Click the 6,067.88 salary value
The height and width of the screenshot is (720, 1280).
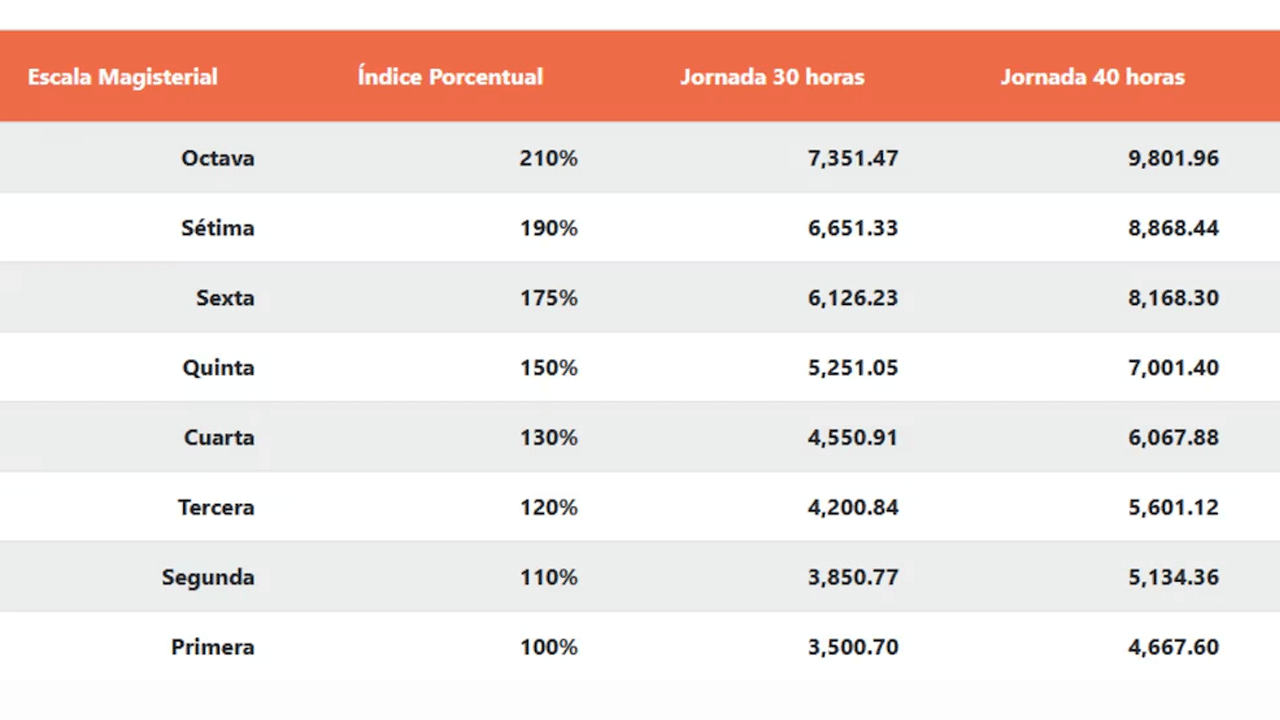pyautogui.click(x=1173, y=438)
